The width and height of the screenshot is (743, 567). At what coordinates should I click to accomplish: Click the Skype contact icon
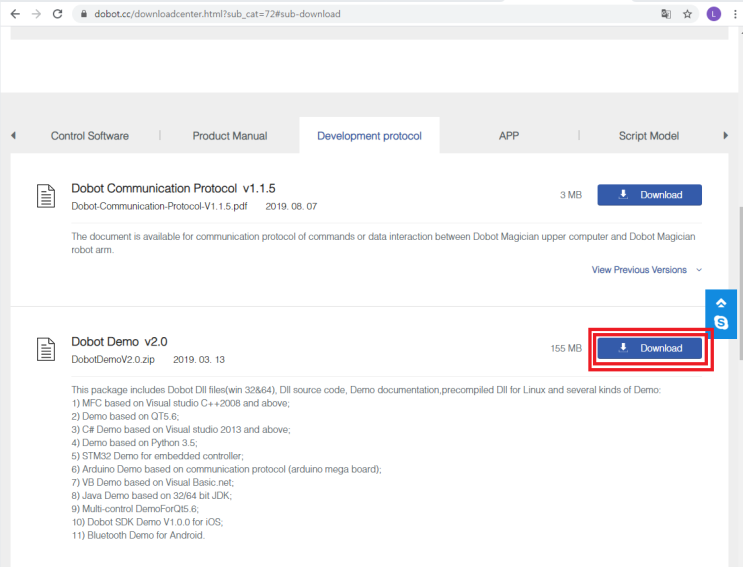pos(721,323)
